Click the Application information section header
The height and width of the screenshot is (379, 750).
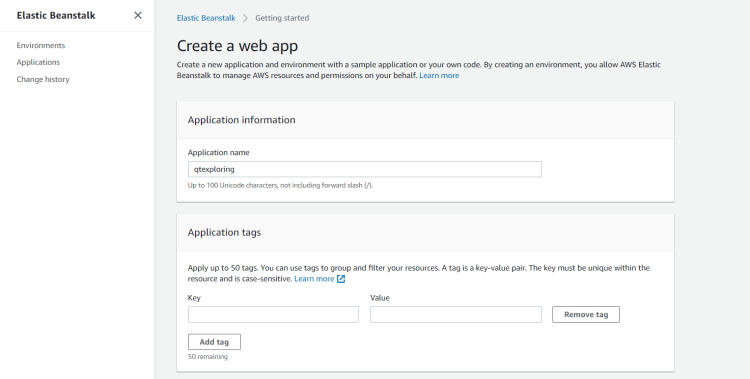point(242,120)
